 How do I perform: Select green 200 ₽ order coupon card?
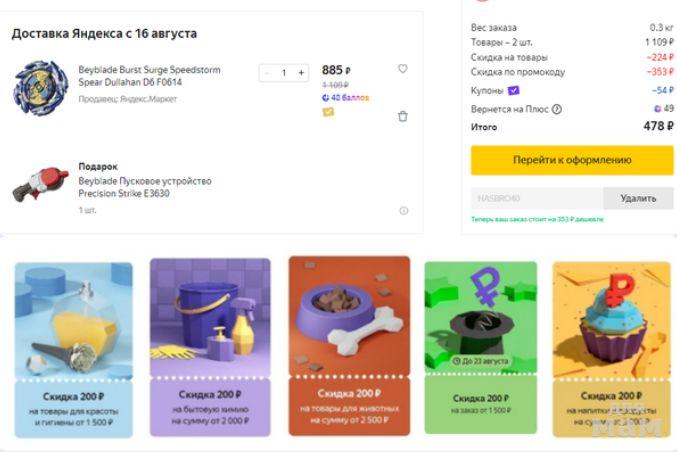pyautogui.click(x=481, y=347)
